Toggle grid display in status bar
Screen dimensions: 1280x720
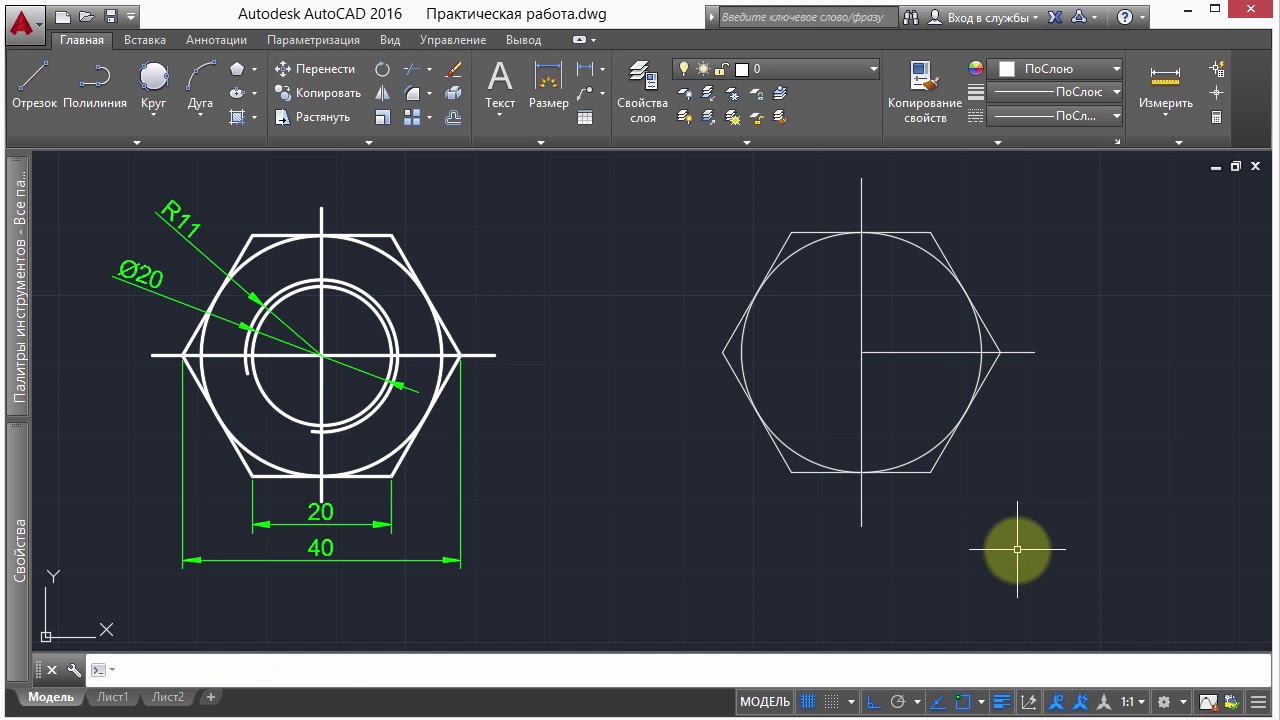(808, 702)
